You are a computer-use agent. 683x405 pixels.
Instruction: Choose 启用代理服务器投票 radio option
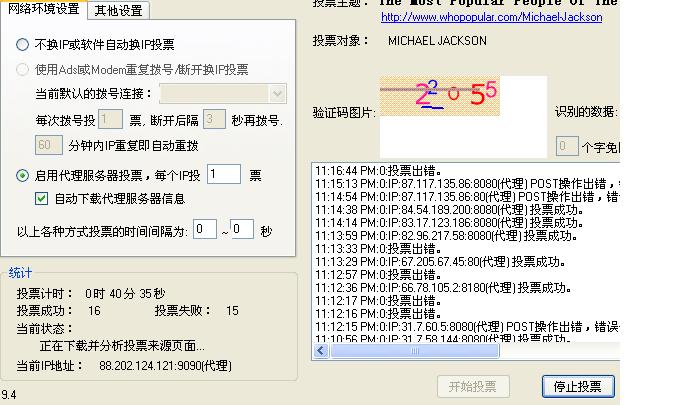pyautogui.click(x=23, y=175)
